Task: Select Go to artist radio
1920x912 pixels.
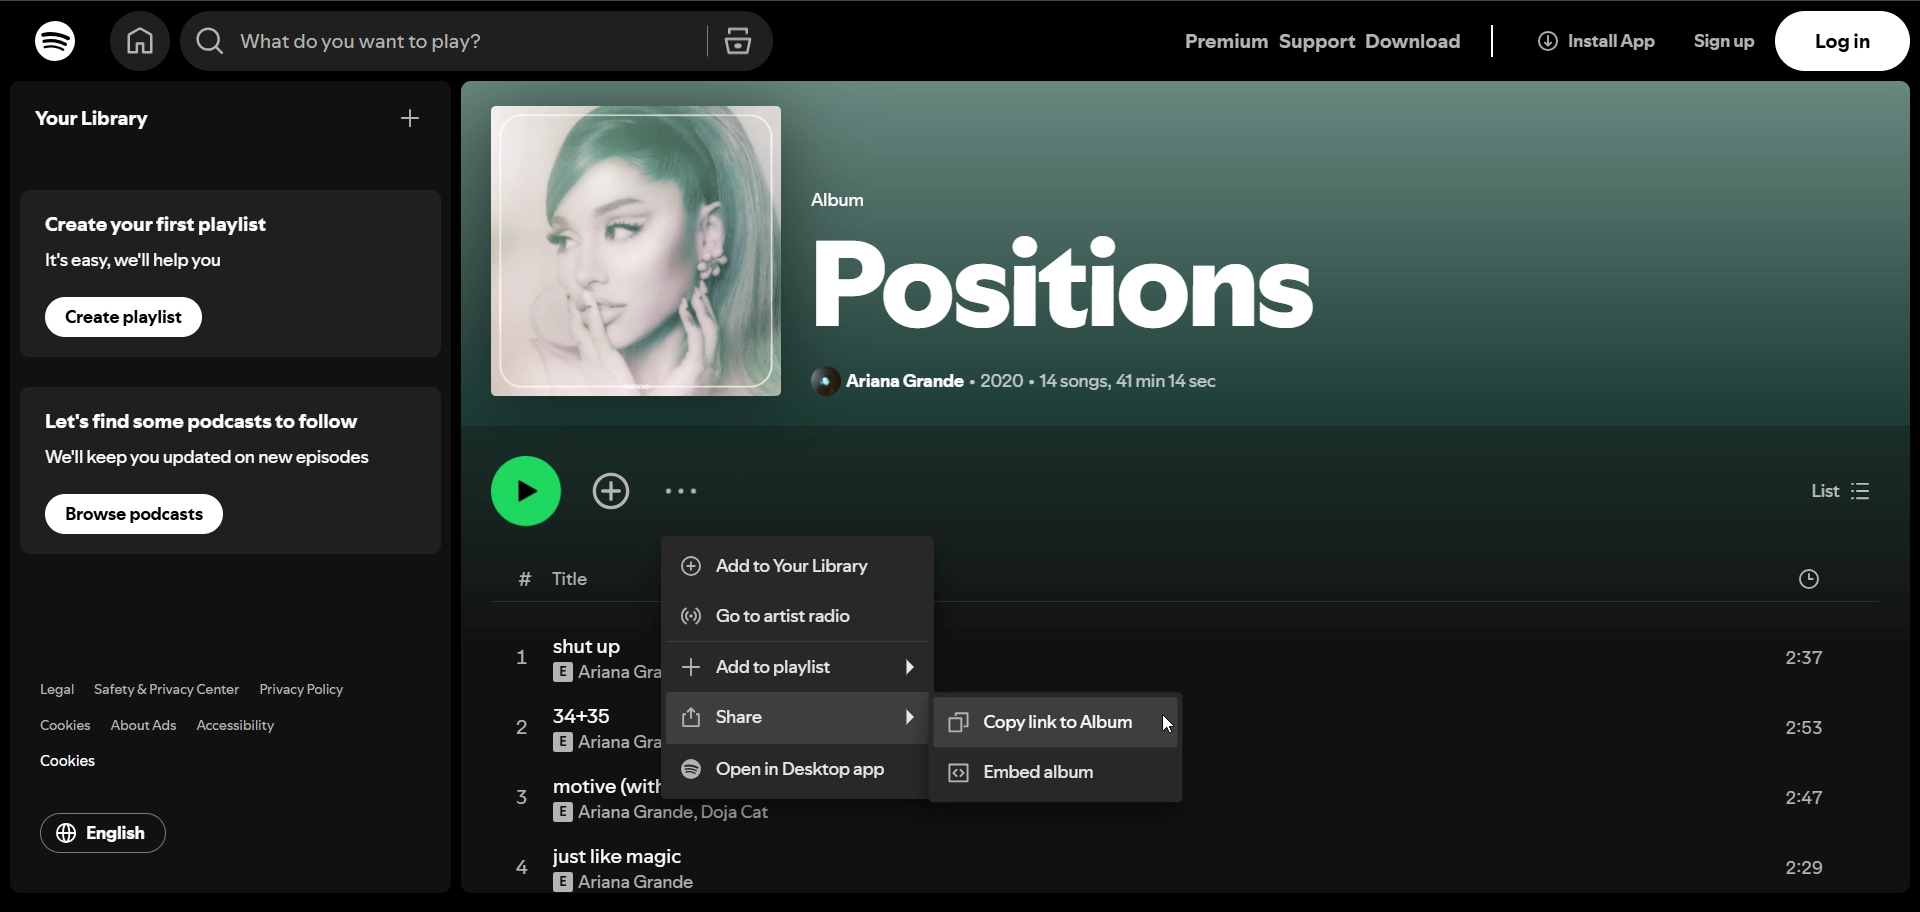Action: coord(782,616)
